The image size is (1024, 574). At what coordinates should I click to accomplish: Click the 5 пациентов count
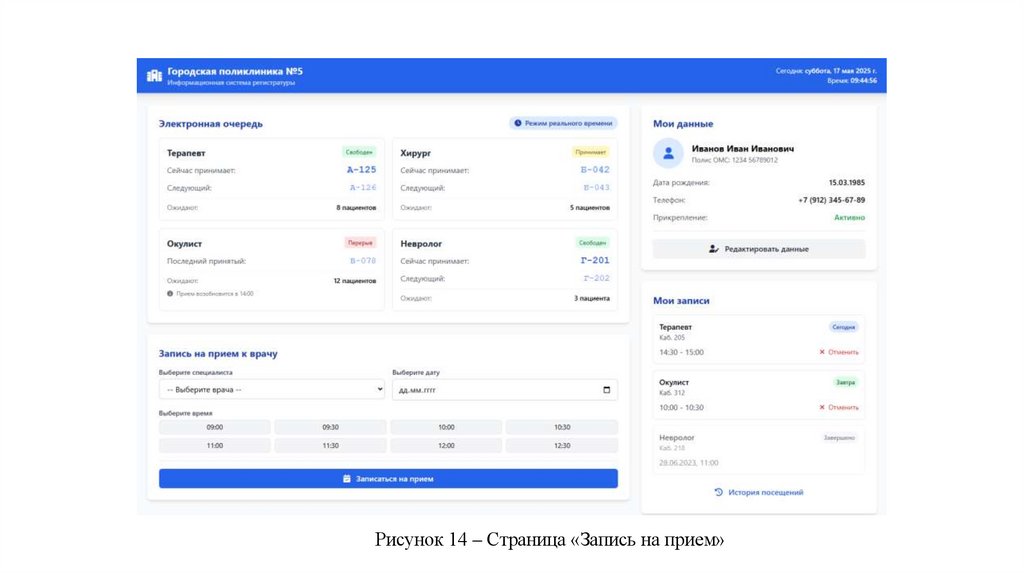point(590,208)
